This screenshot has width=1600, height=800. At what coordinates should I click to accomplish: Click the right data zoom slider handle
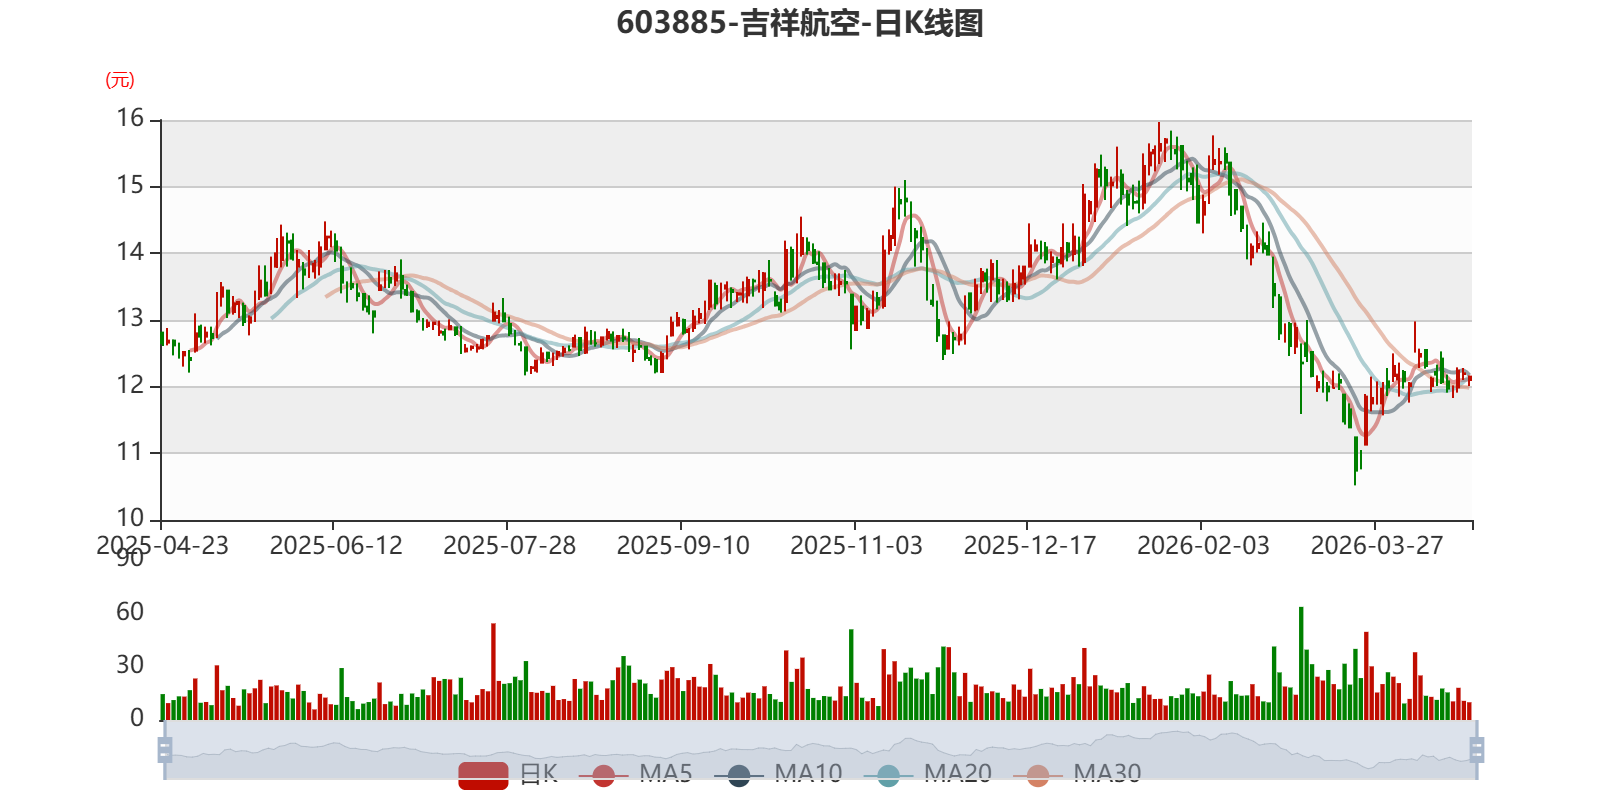pos(1476,750)
